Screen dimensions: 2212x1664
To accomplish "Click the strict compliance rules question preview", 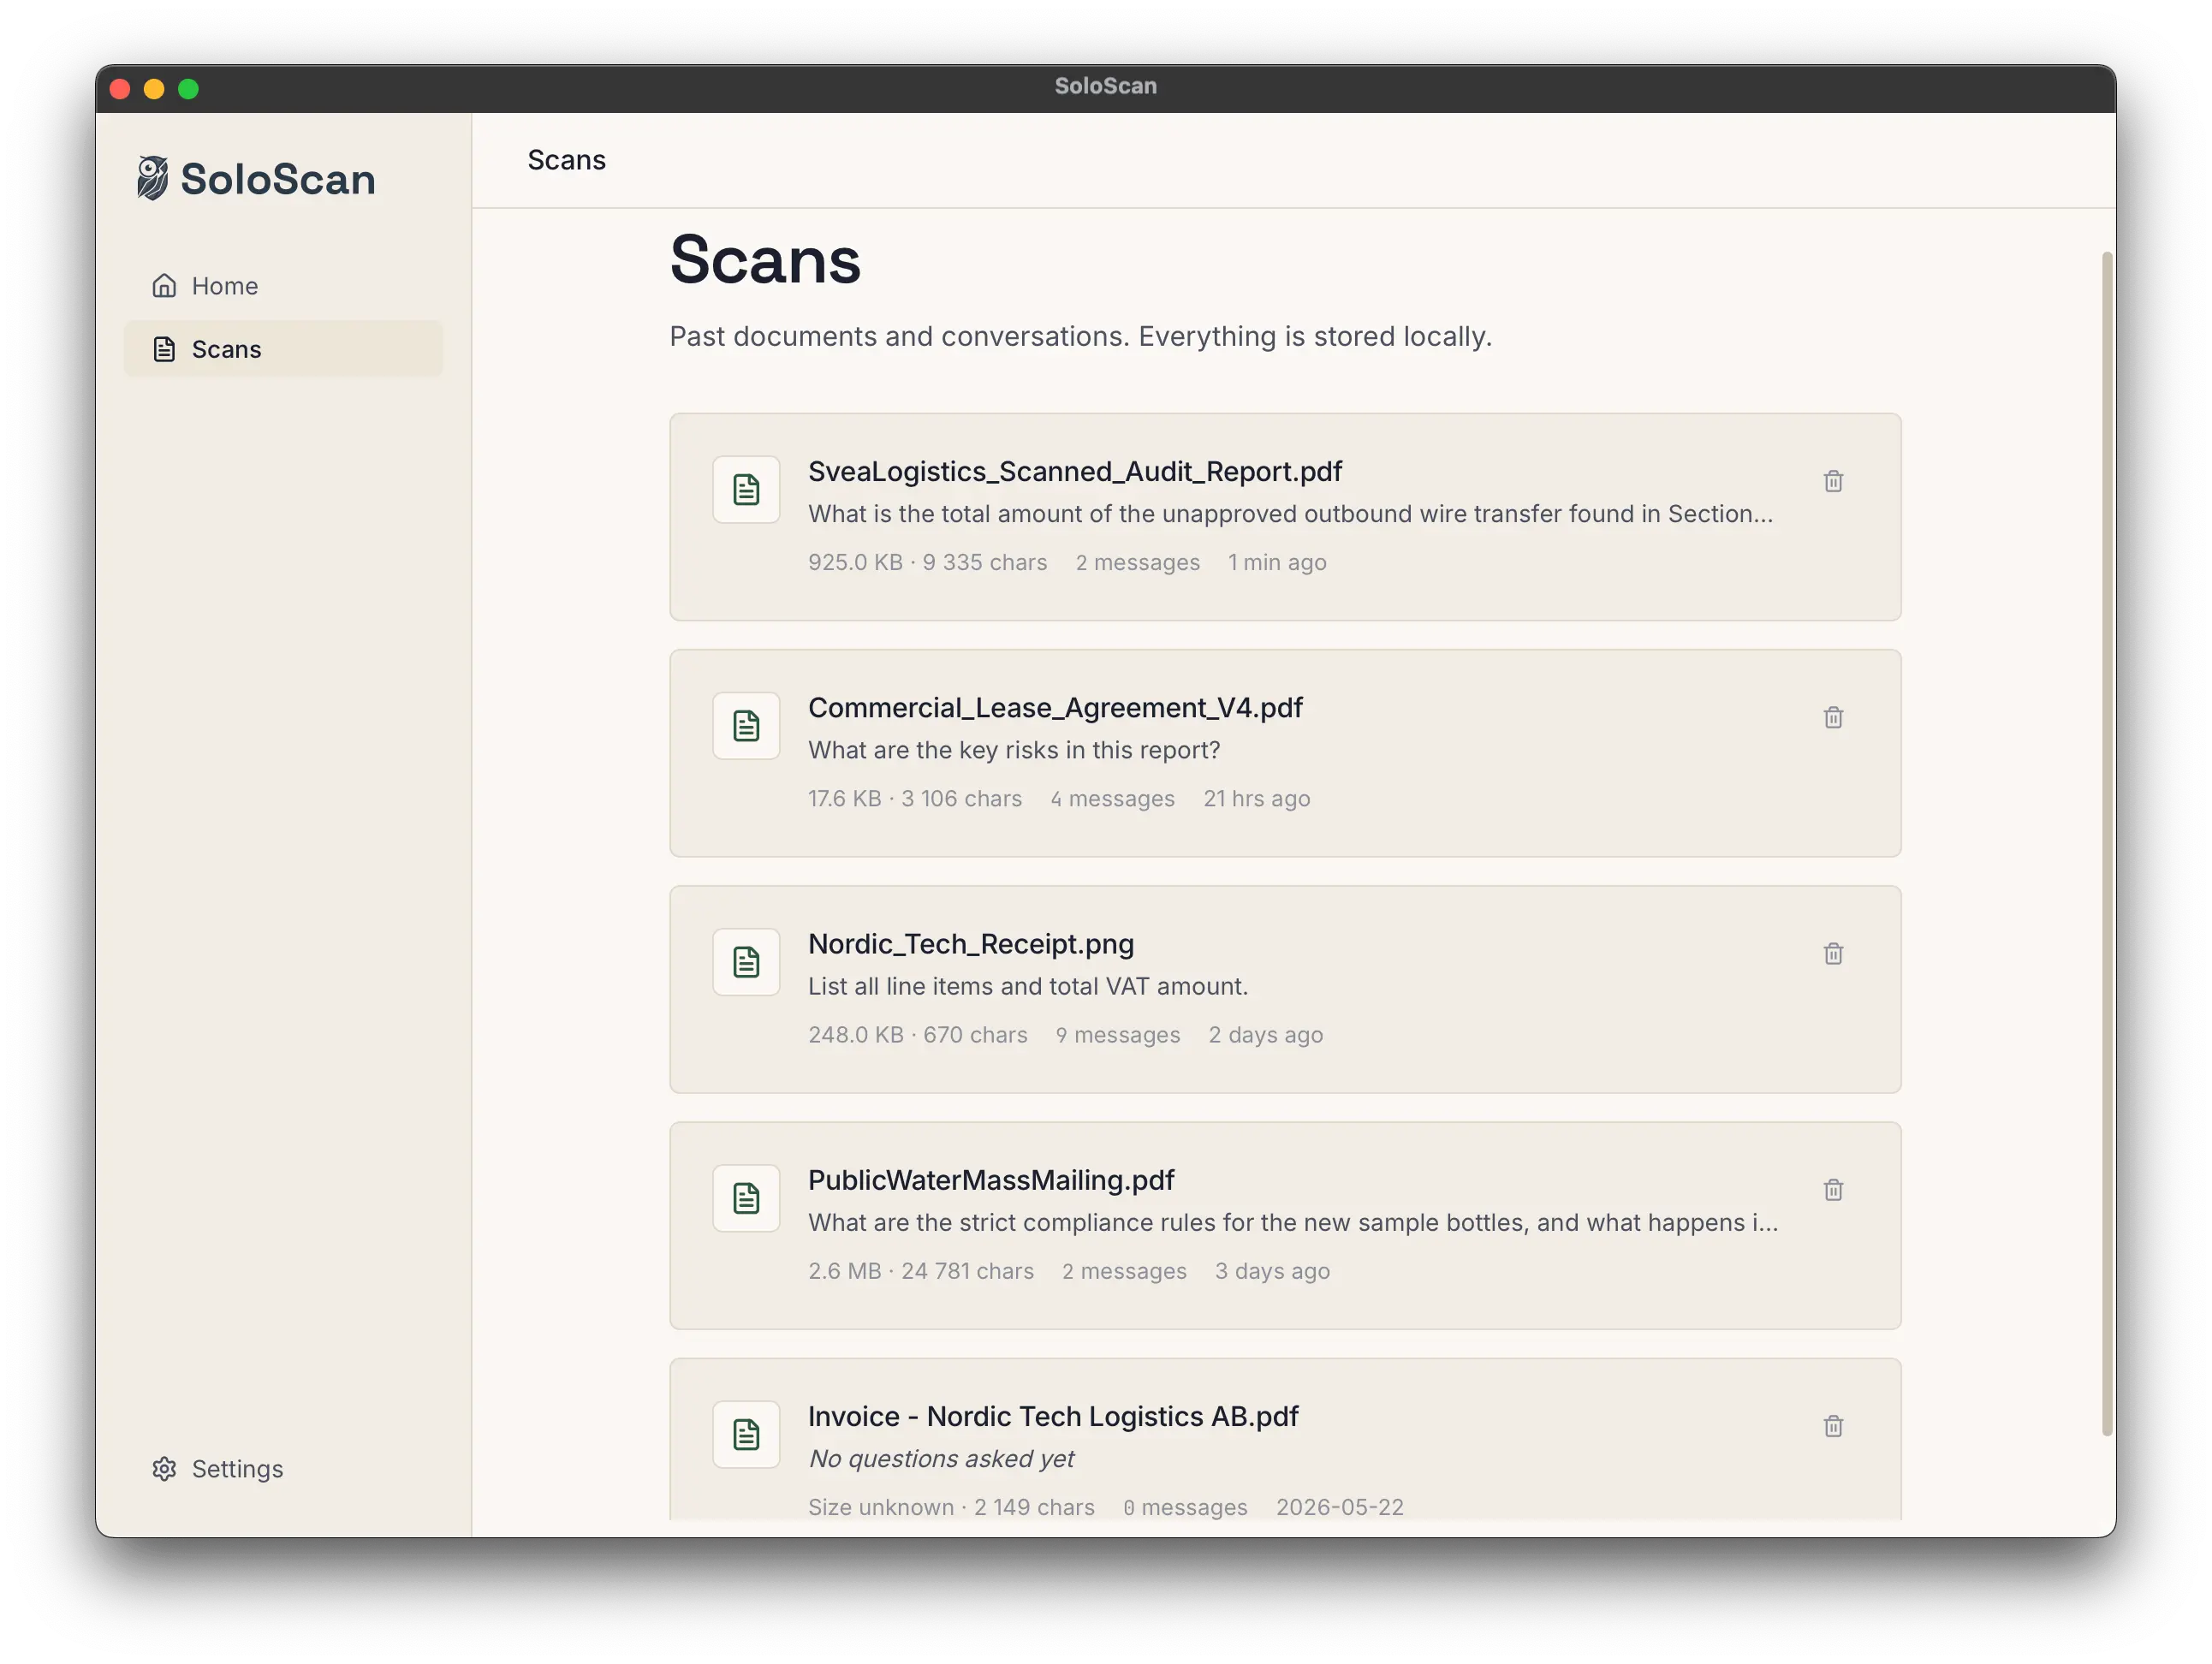I will coord(1293,1222).
